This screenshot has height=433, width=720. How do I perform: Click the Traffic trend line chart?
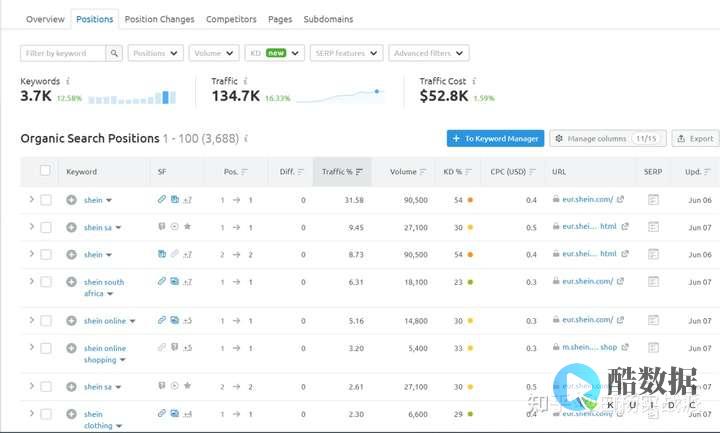coord(340,96)
